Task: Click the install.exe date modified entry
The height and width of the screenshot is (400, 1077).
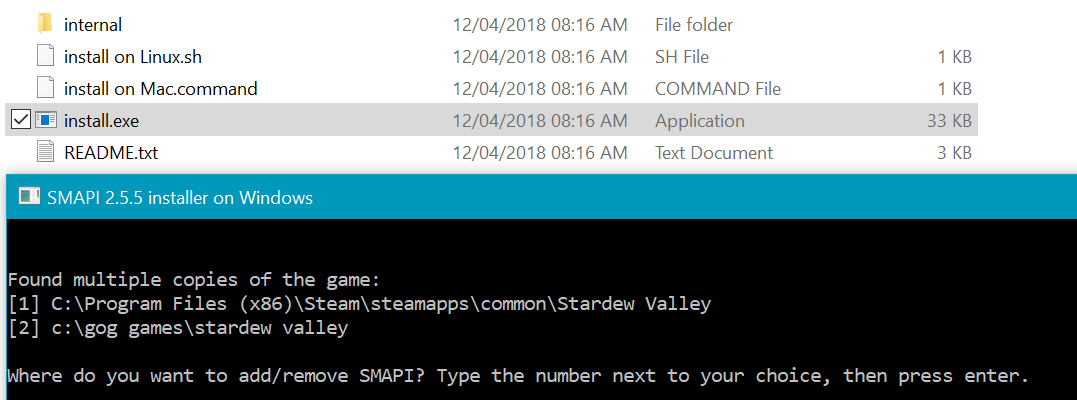Action: [x=540, y=120]
